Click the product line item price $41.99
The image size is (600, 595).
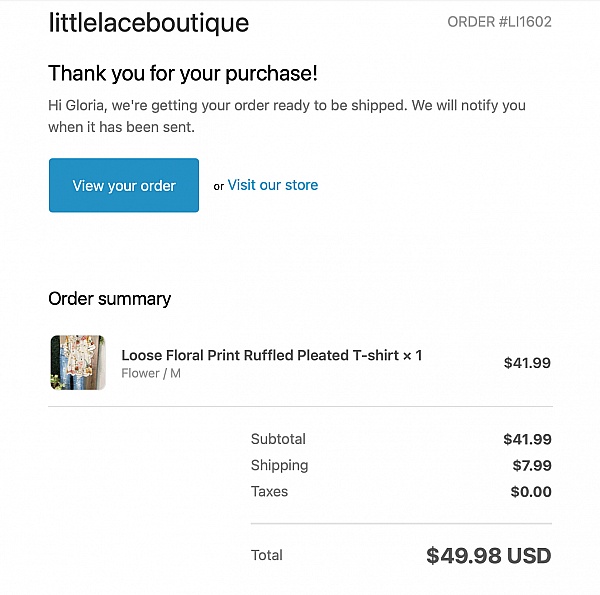pos(527,363)
